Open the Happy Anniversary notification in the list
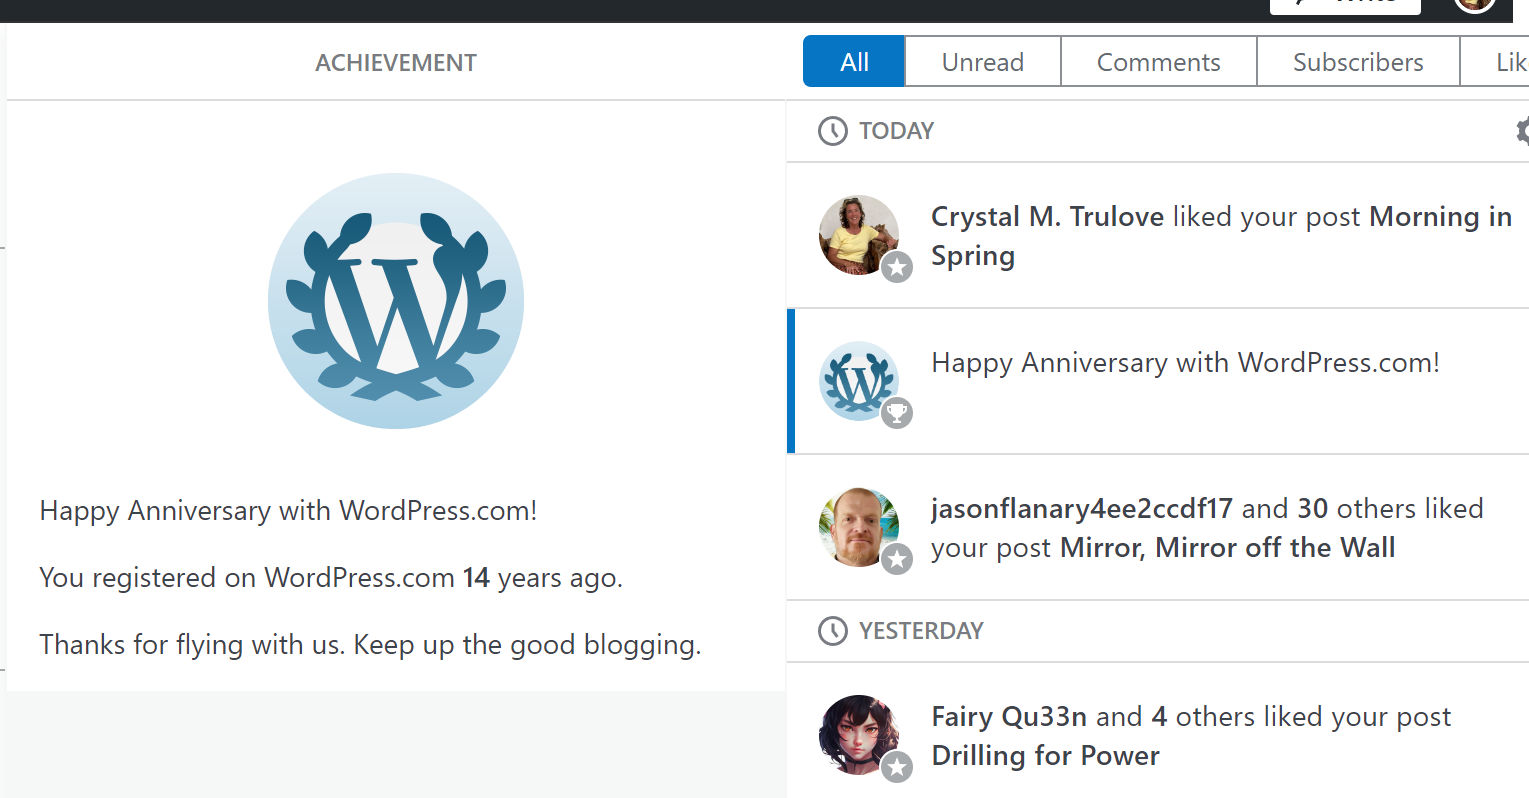The width and height of the screenshot is (1529, 798). (1185, 363)
